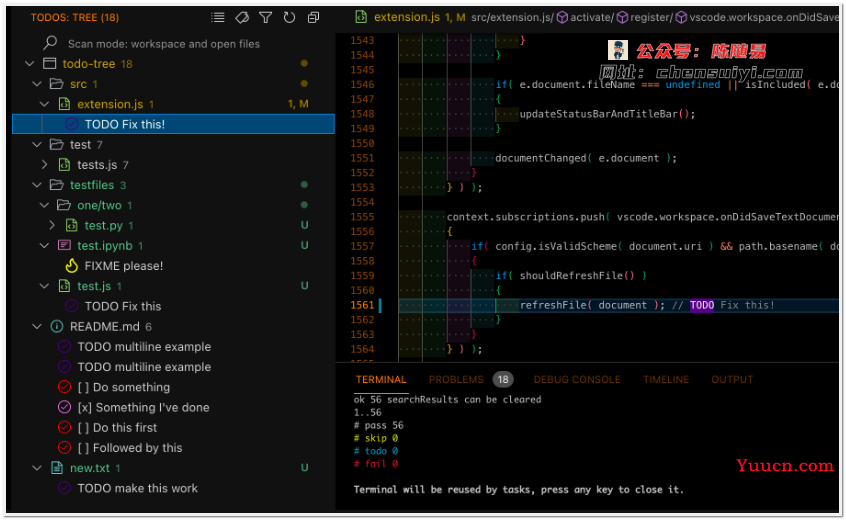Click the updateStatusBarAndTitleBar(); code line
The height and width of the screenshot is (520, 846).
pyautogui.click(x=607, y=114)
